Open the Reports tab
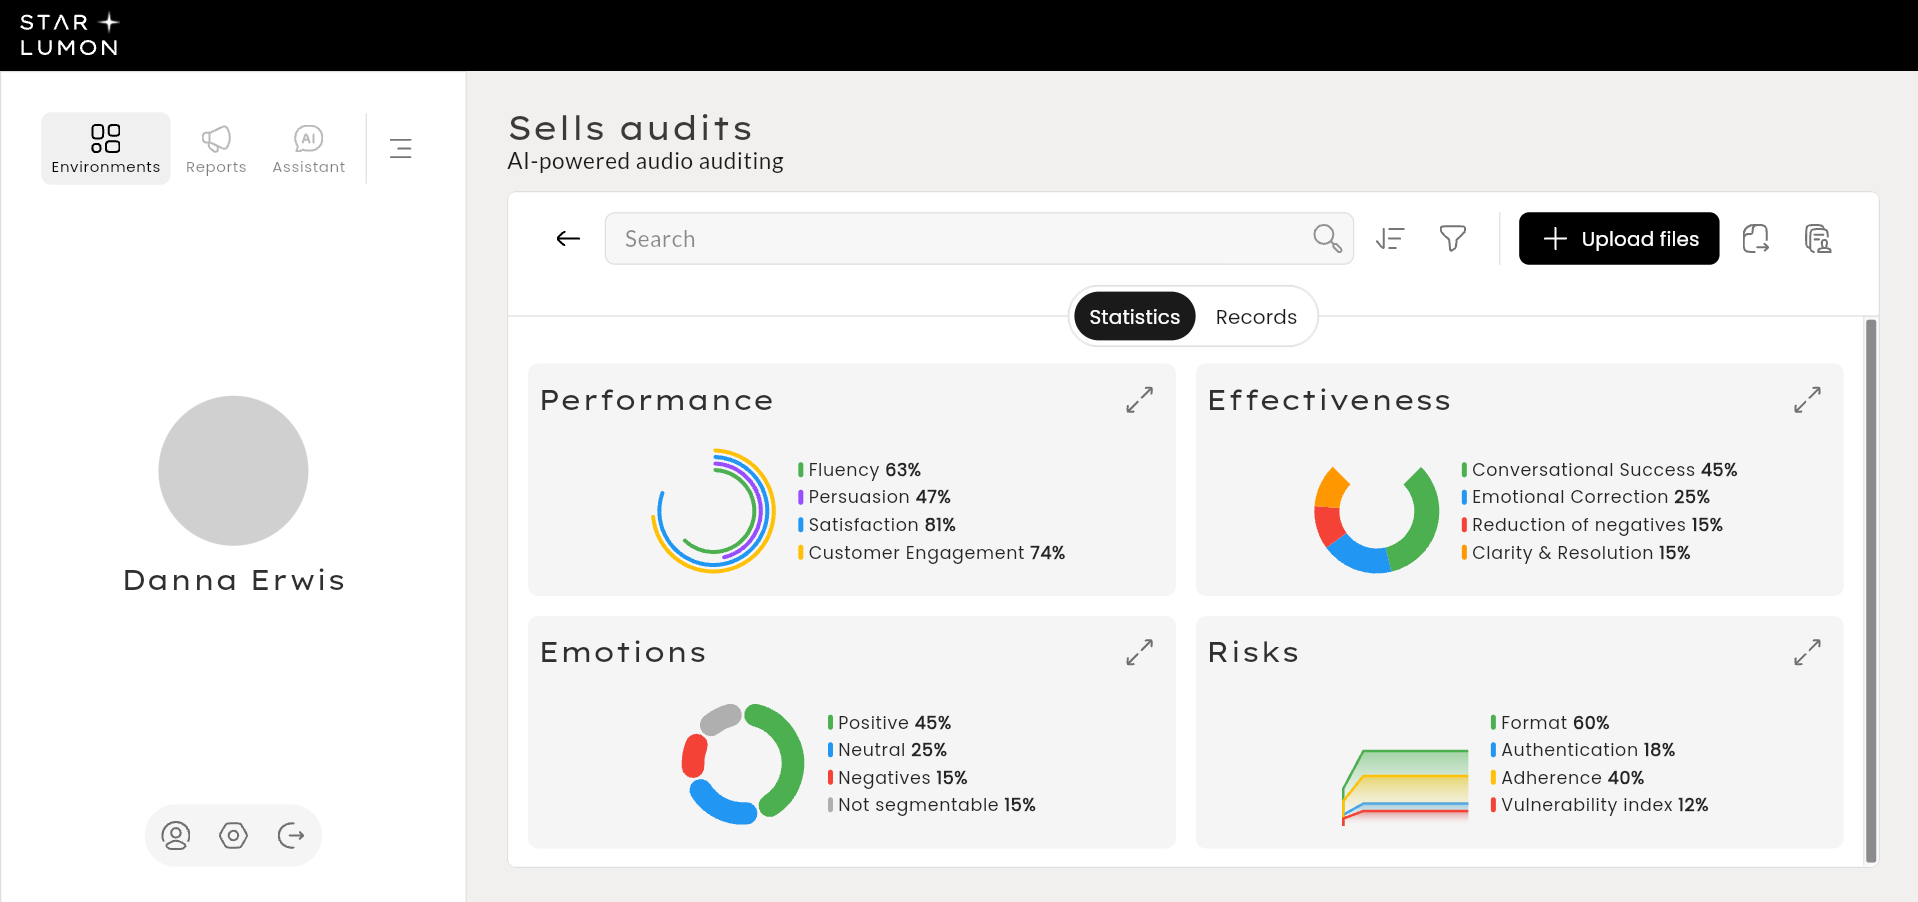 click(x=216, y=149)
